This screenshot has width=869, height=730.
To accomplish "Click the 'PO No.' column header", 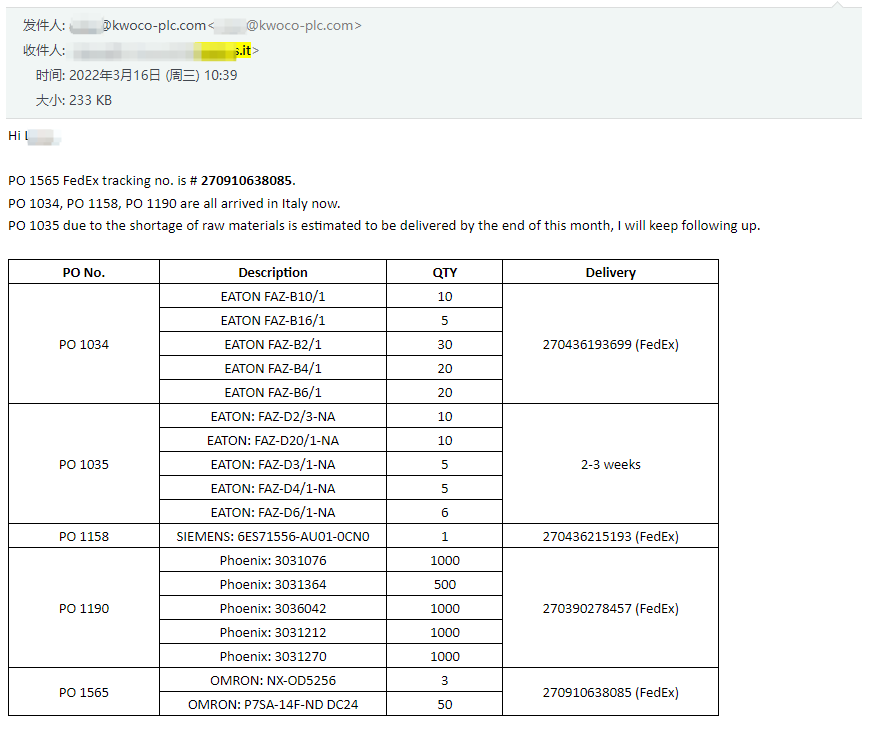I will point(84,272).
